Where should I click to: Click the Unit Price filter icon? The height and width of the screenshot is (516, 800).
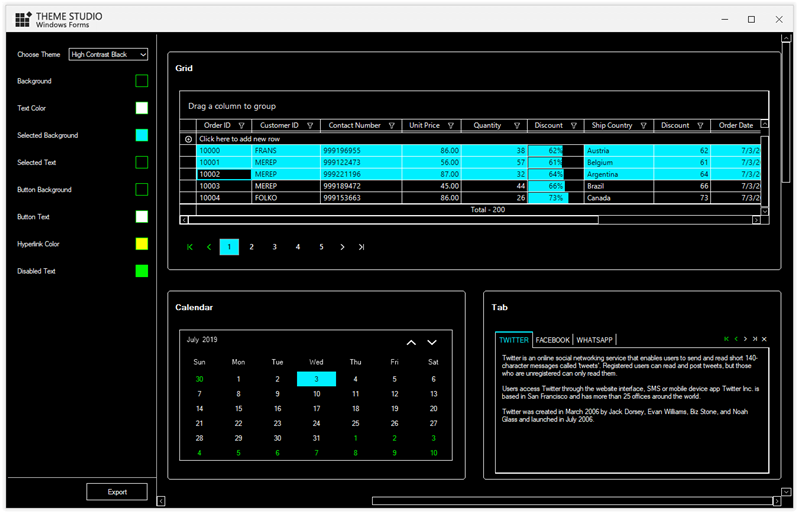[451, 126]
